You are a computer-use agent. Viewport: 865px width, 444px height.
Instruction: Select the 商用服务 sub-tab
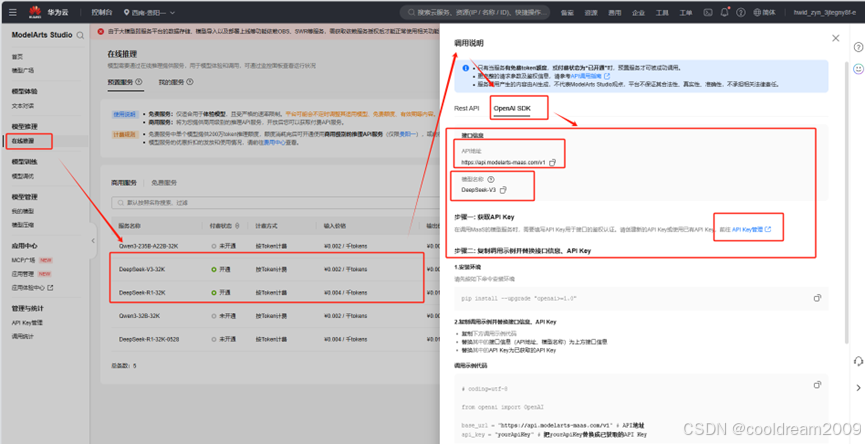(x=124, y=183)
